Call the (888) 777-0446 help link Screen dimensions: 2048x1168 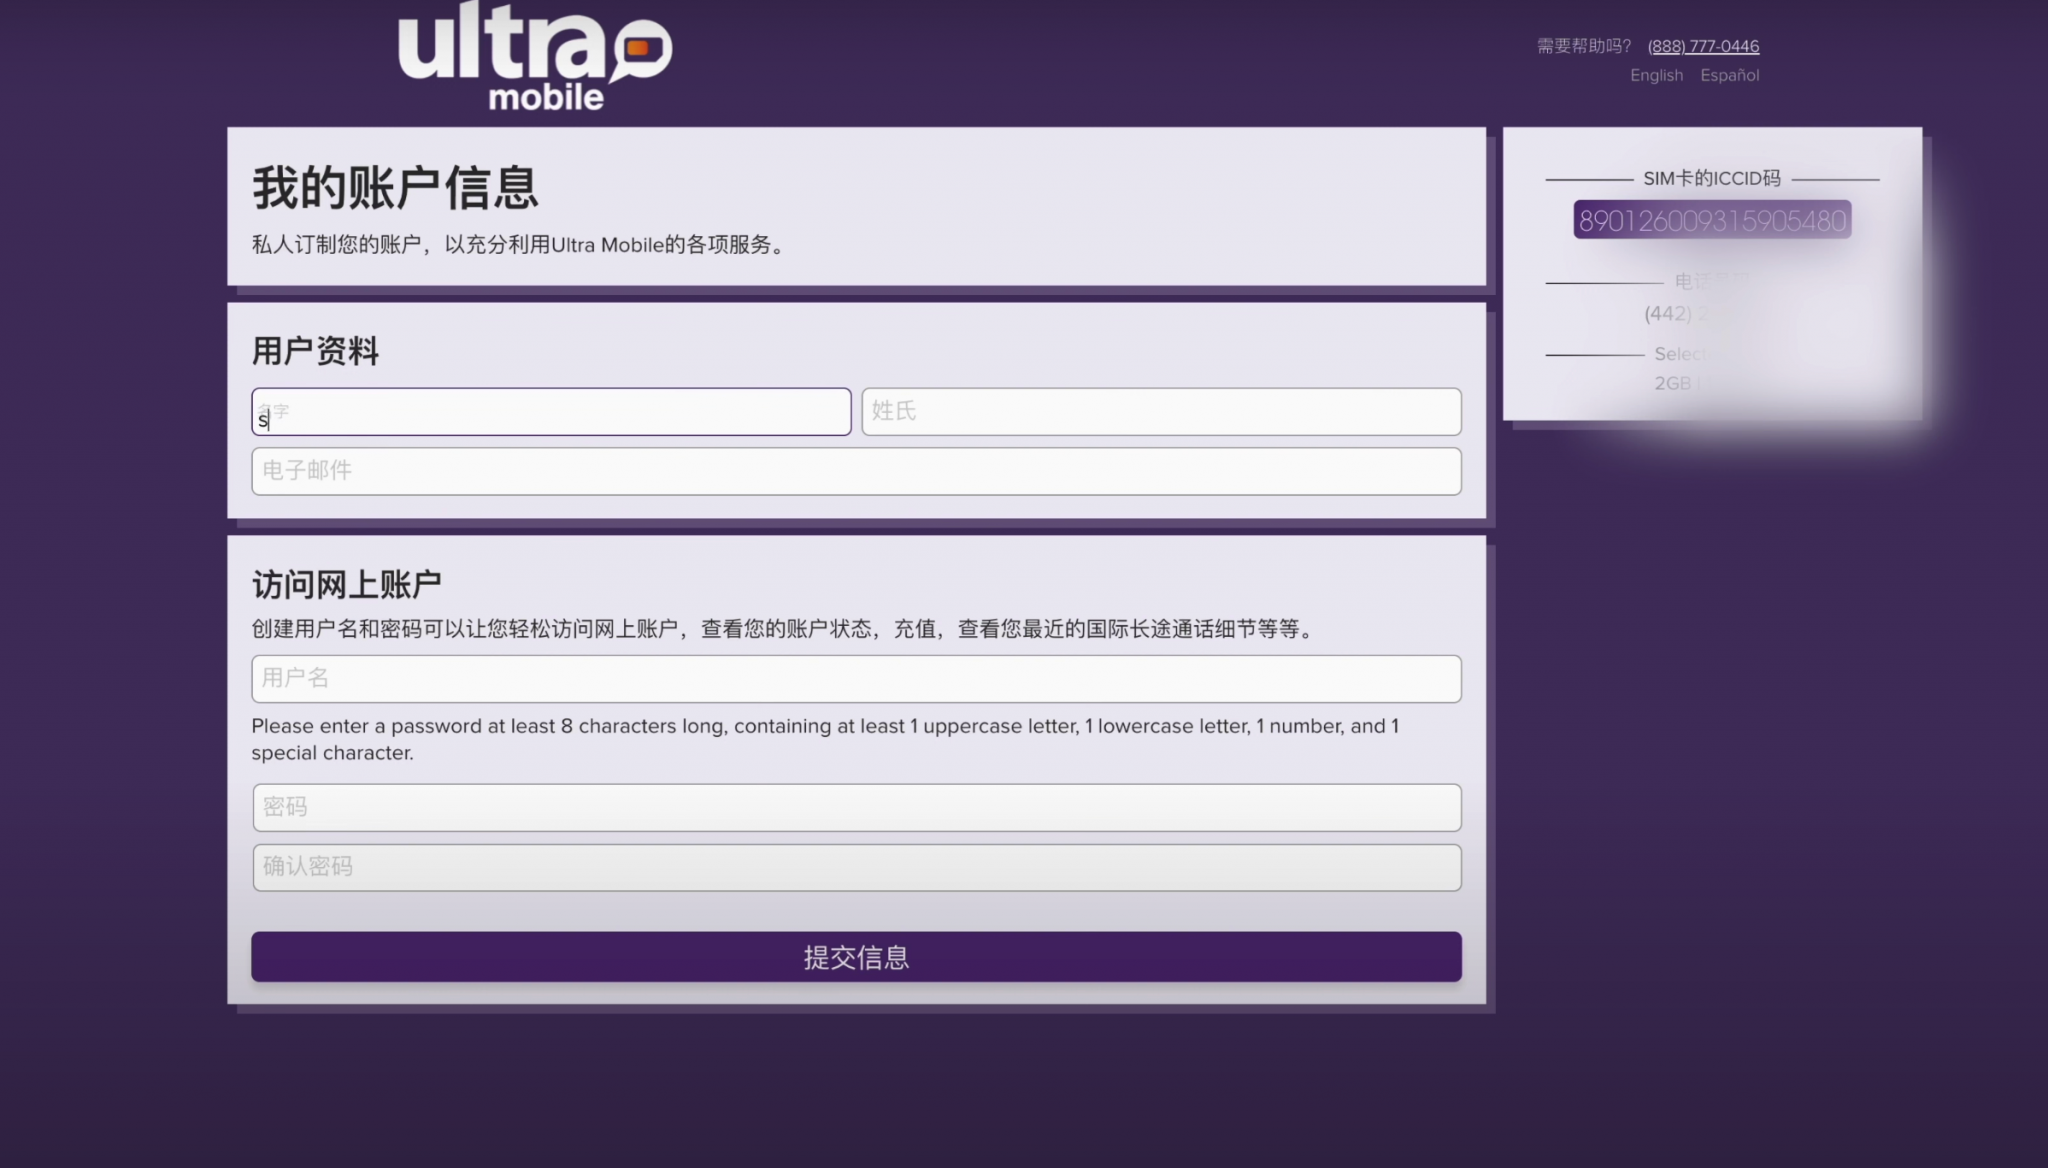(x=1703, y=46)
